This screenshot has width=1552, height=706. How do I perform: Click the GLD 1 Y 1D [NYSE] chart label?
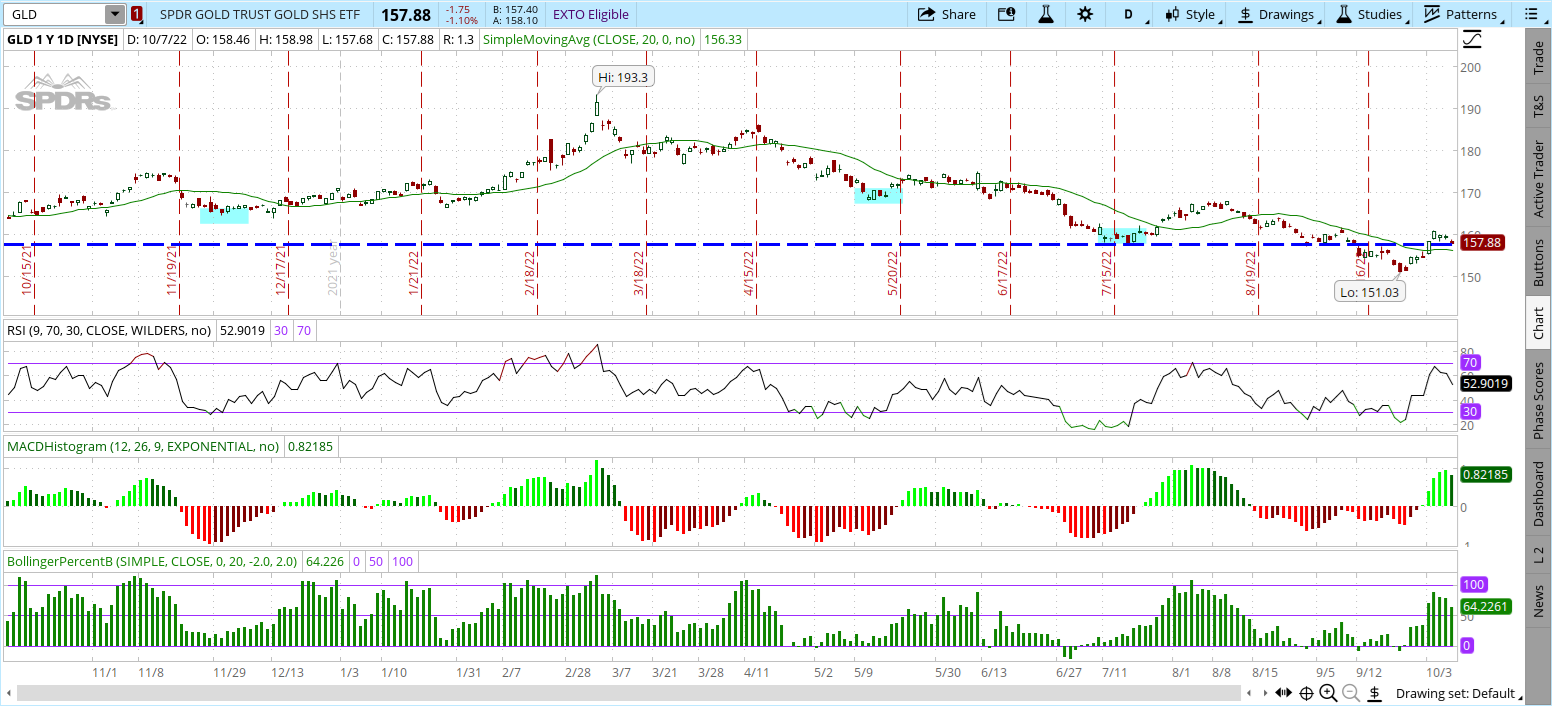click(x=64, y=39)
